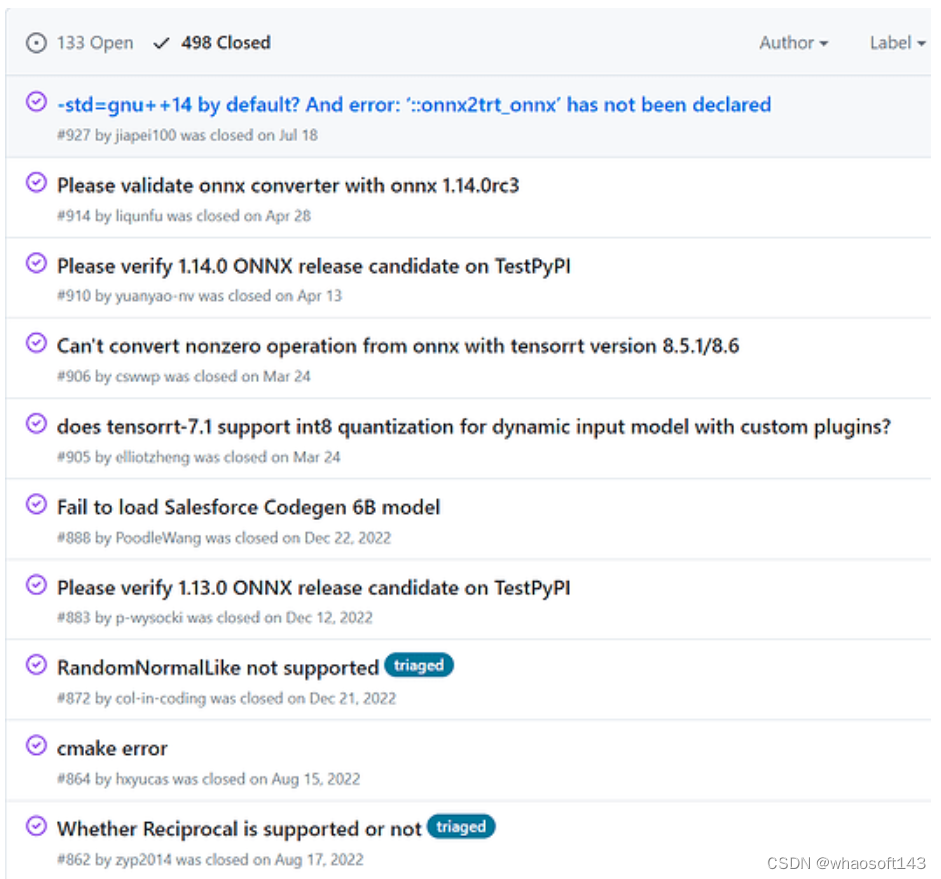941x879 pixels.
Task: Click the closed-issue icon beside Reciprocal issue
Action: click(x=36, y=826)
